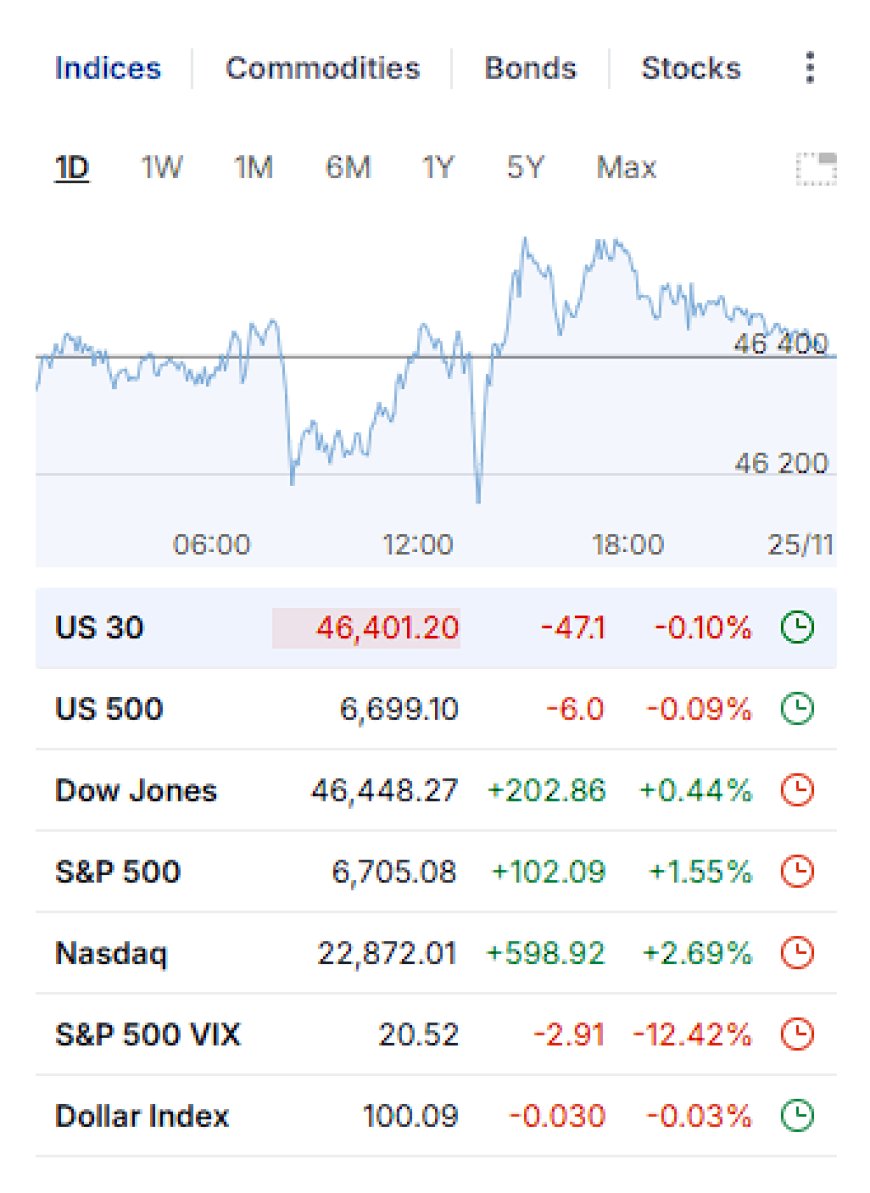Open the three-dot more options menu
Screen dimensions: 870x1193
(x=810, y=68)
